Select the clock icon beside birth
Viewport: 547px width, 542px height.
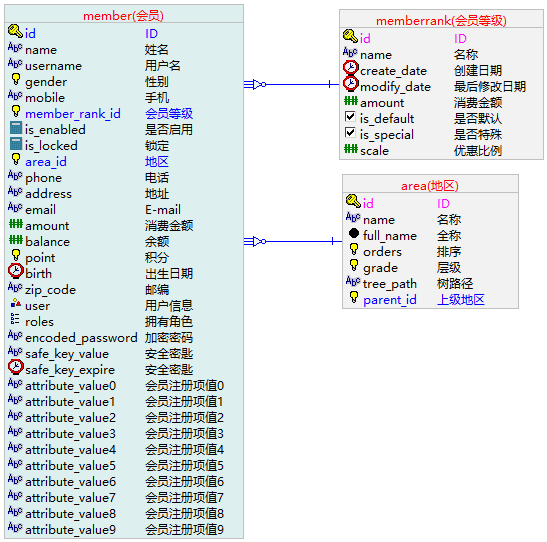coord(16,271)
